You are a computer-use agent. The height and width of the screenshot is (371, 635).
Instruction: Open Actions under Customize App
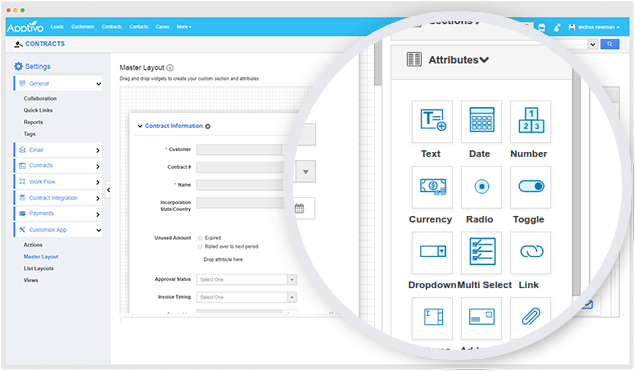[x=33, y=245]
